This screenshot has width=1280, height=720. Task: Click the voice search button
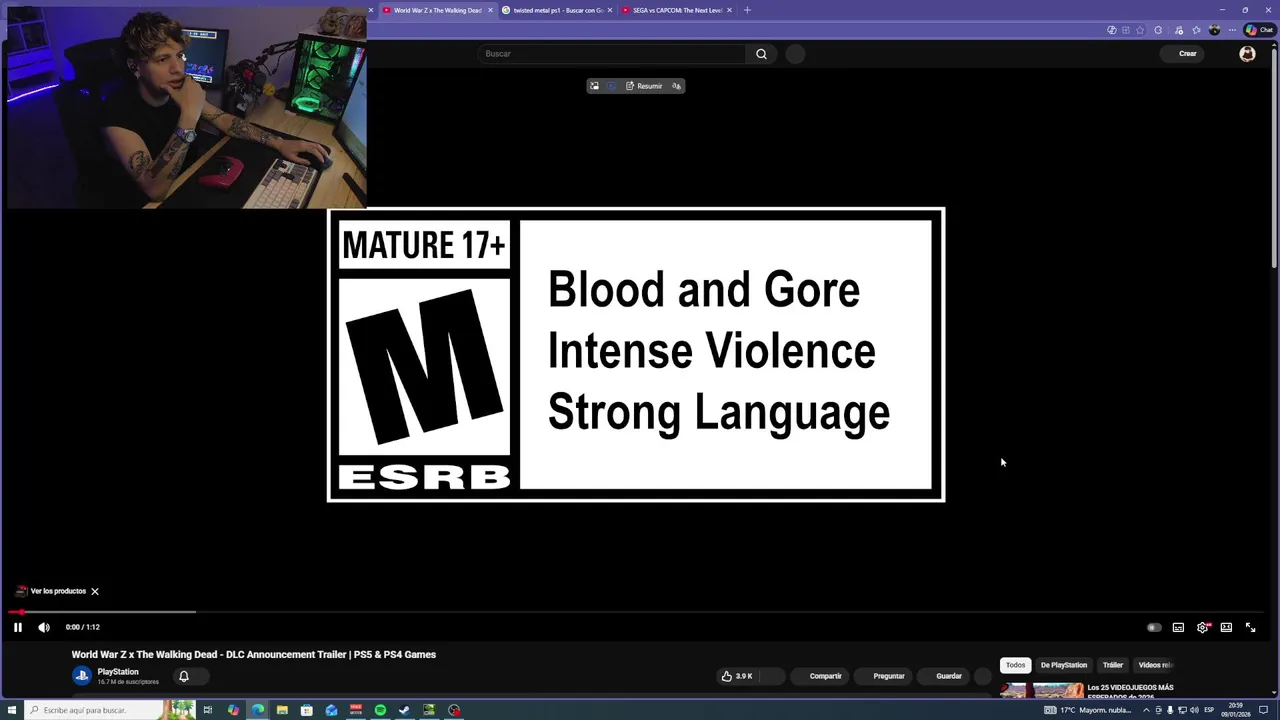pyautogui.click(x=795, y=54)
